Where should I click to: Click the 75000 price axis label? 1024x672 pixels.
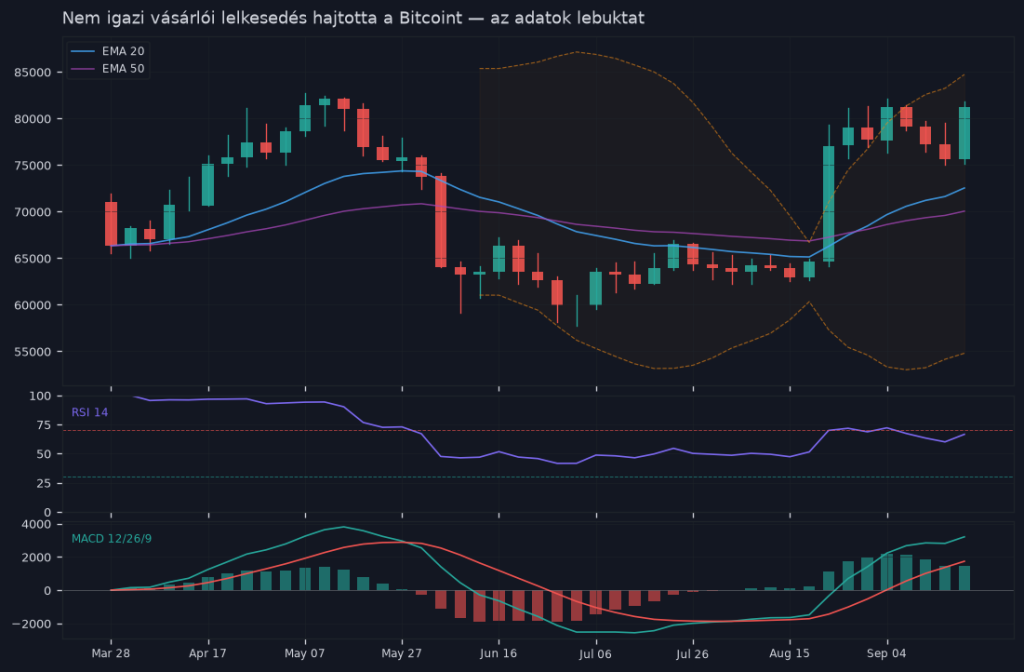(x=33, y=166)
